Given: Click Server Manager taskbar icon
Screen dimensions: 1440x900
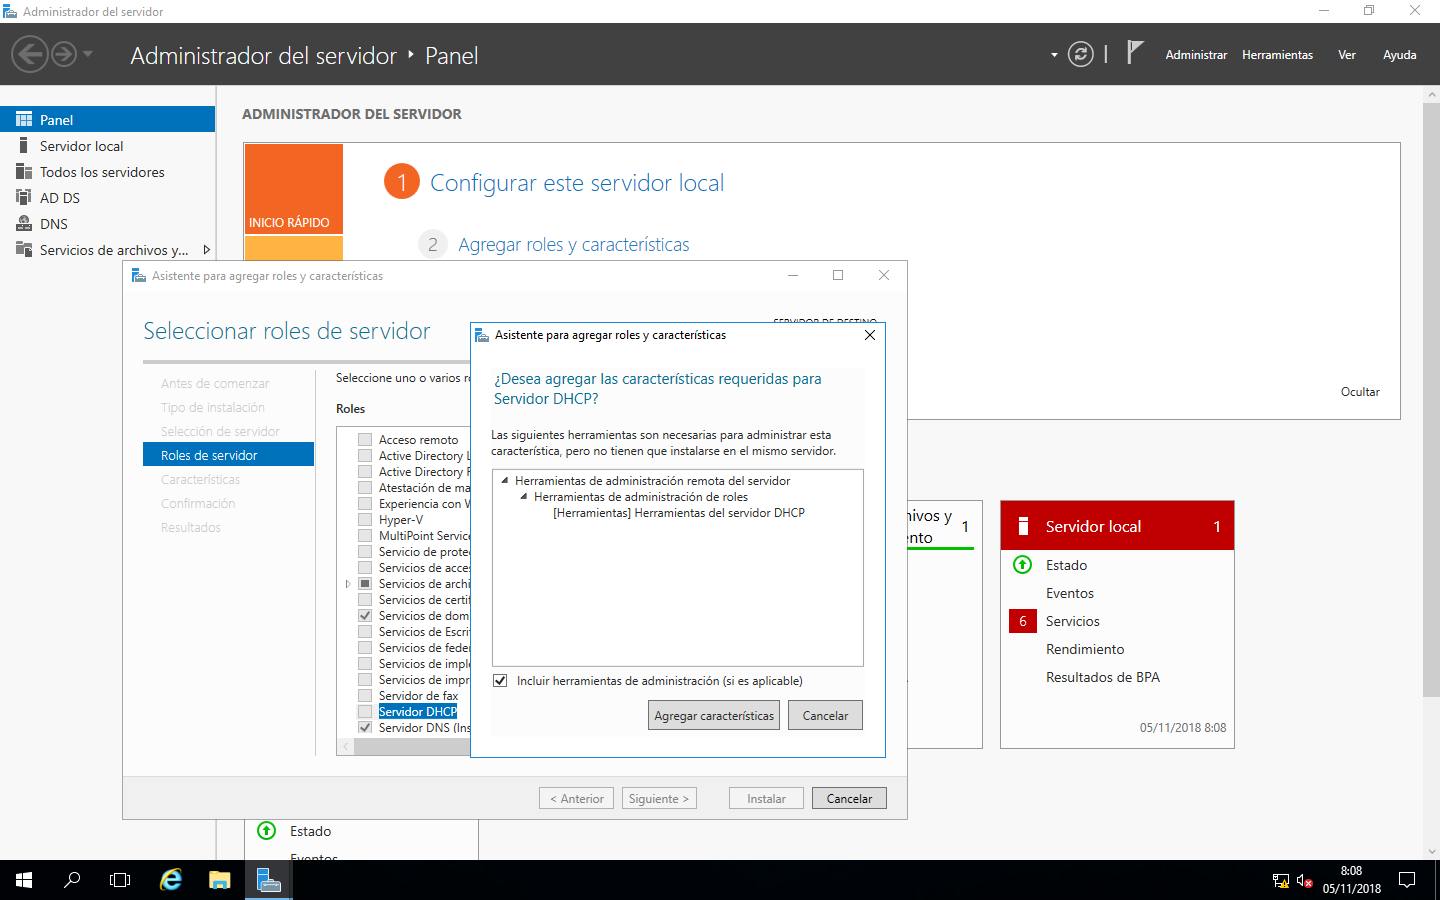Looking at the screenshot, I should [268, 880].
